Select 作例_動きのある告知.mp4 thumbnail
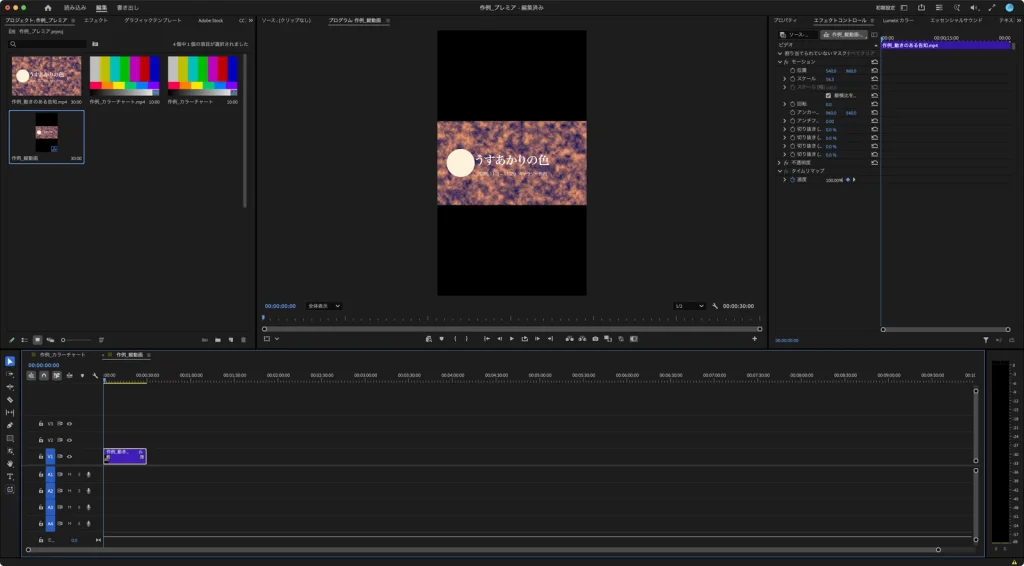 click(46, 76)
